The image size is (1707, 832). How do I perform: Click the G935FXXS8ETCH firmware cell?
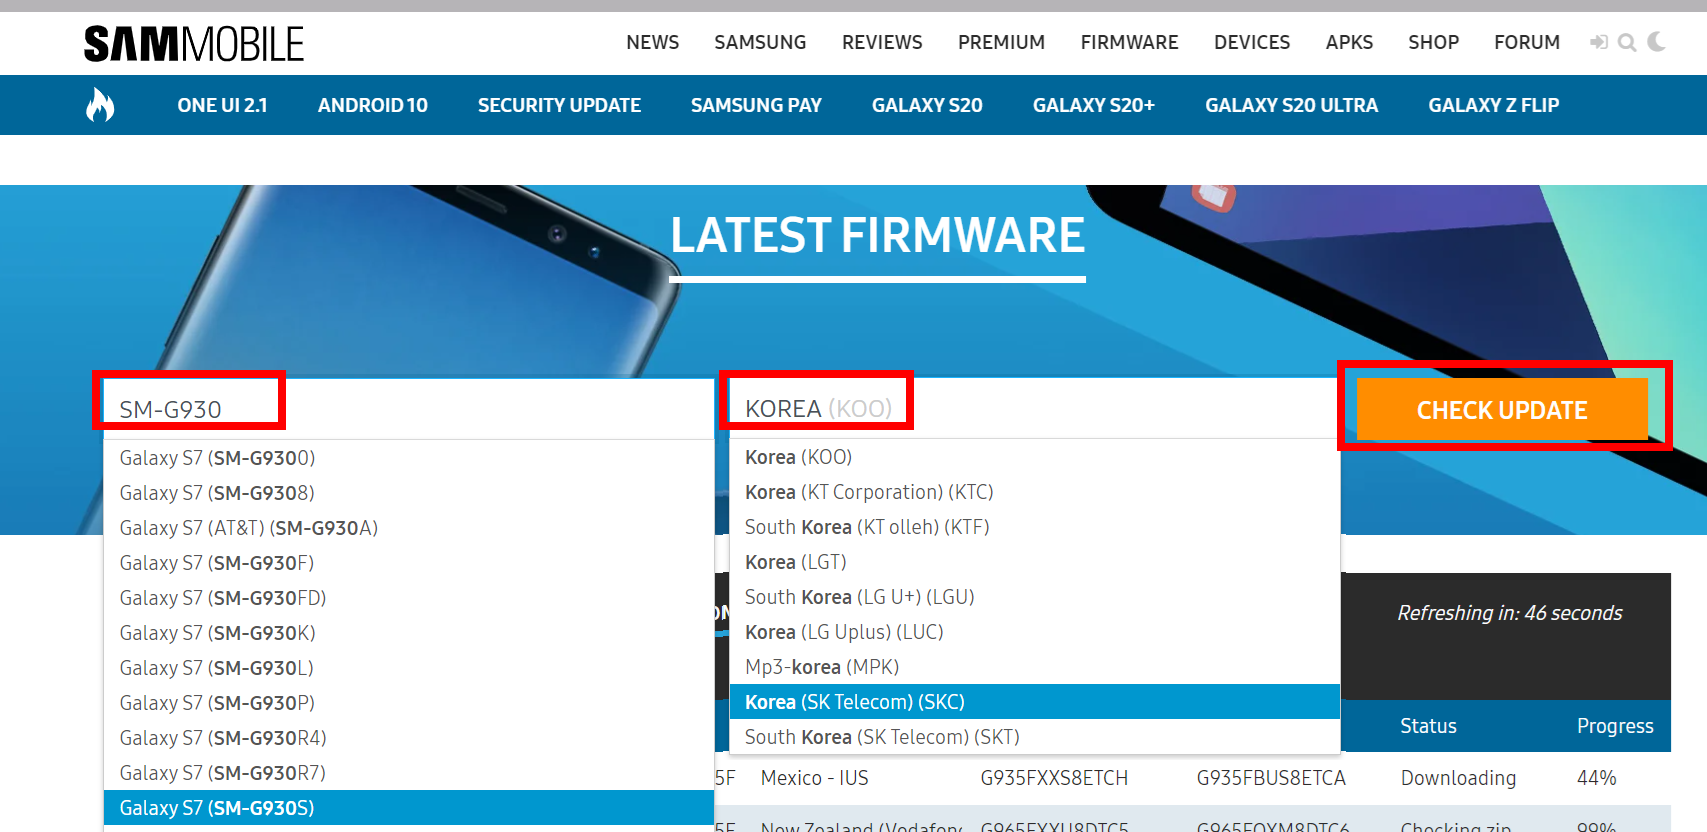pyautogui.click(x=1054, y=778)
